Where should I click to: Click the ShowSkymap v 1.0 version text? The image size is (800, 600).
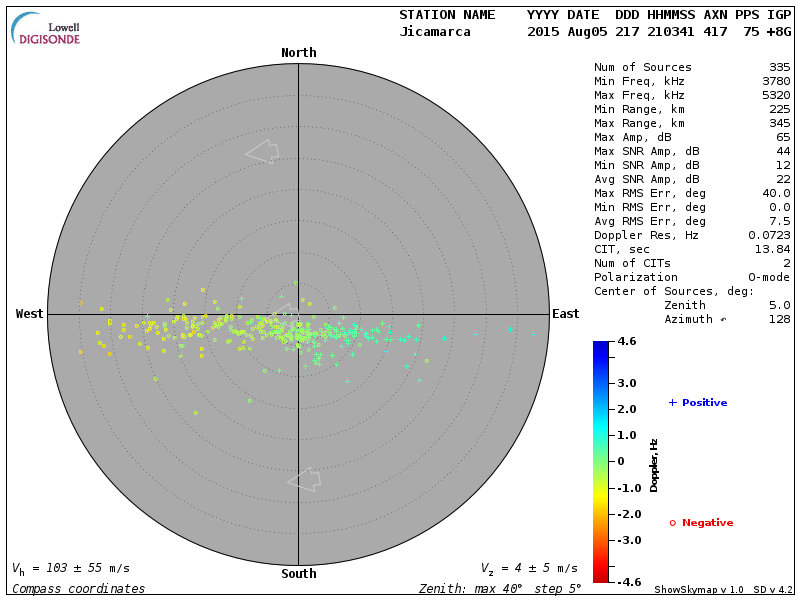click(698, 590)
